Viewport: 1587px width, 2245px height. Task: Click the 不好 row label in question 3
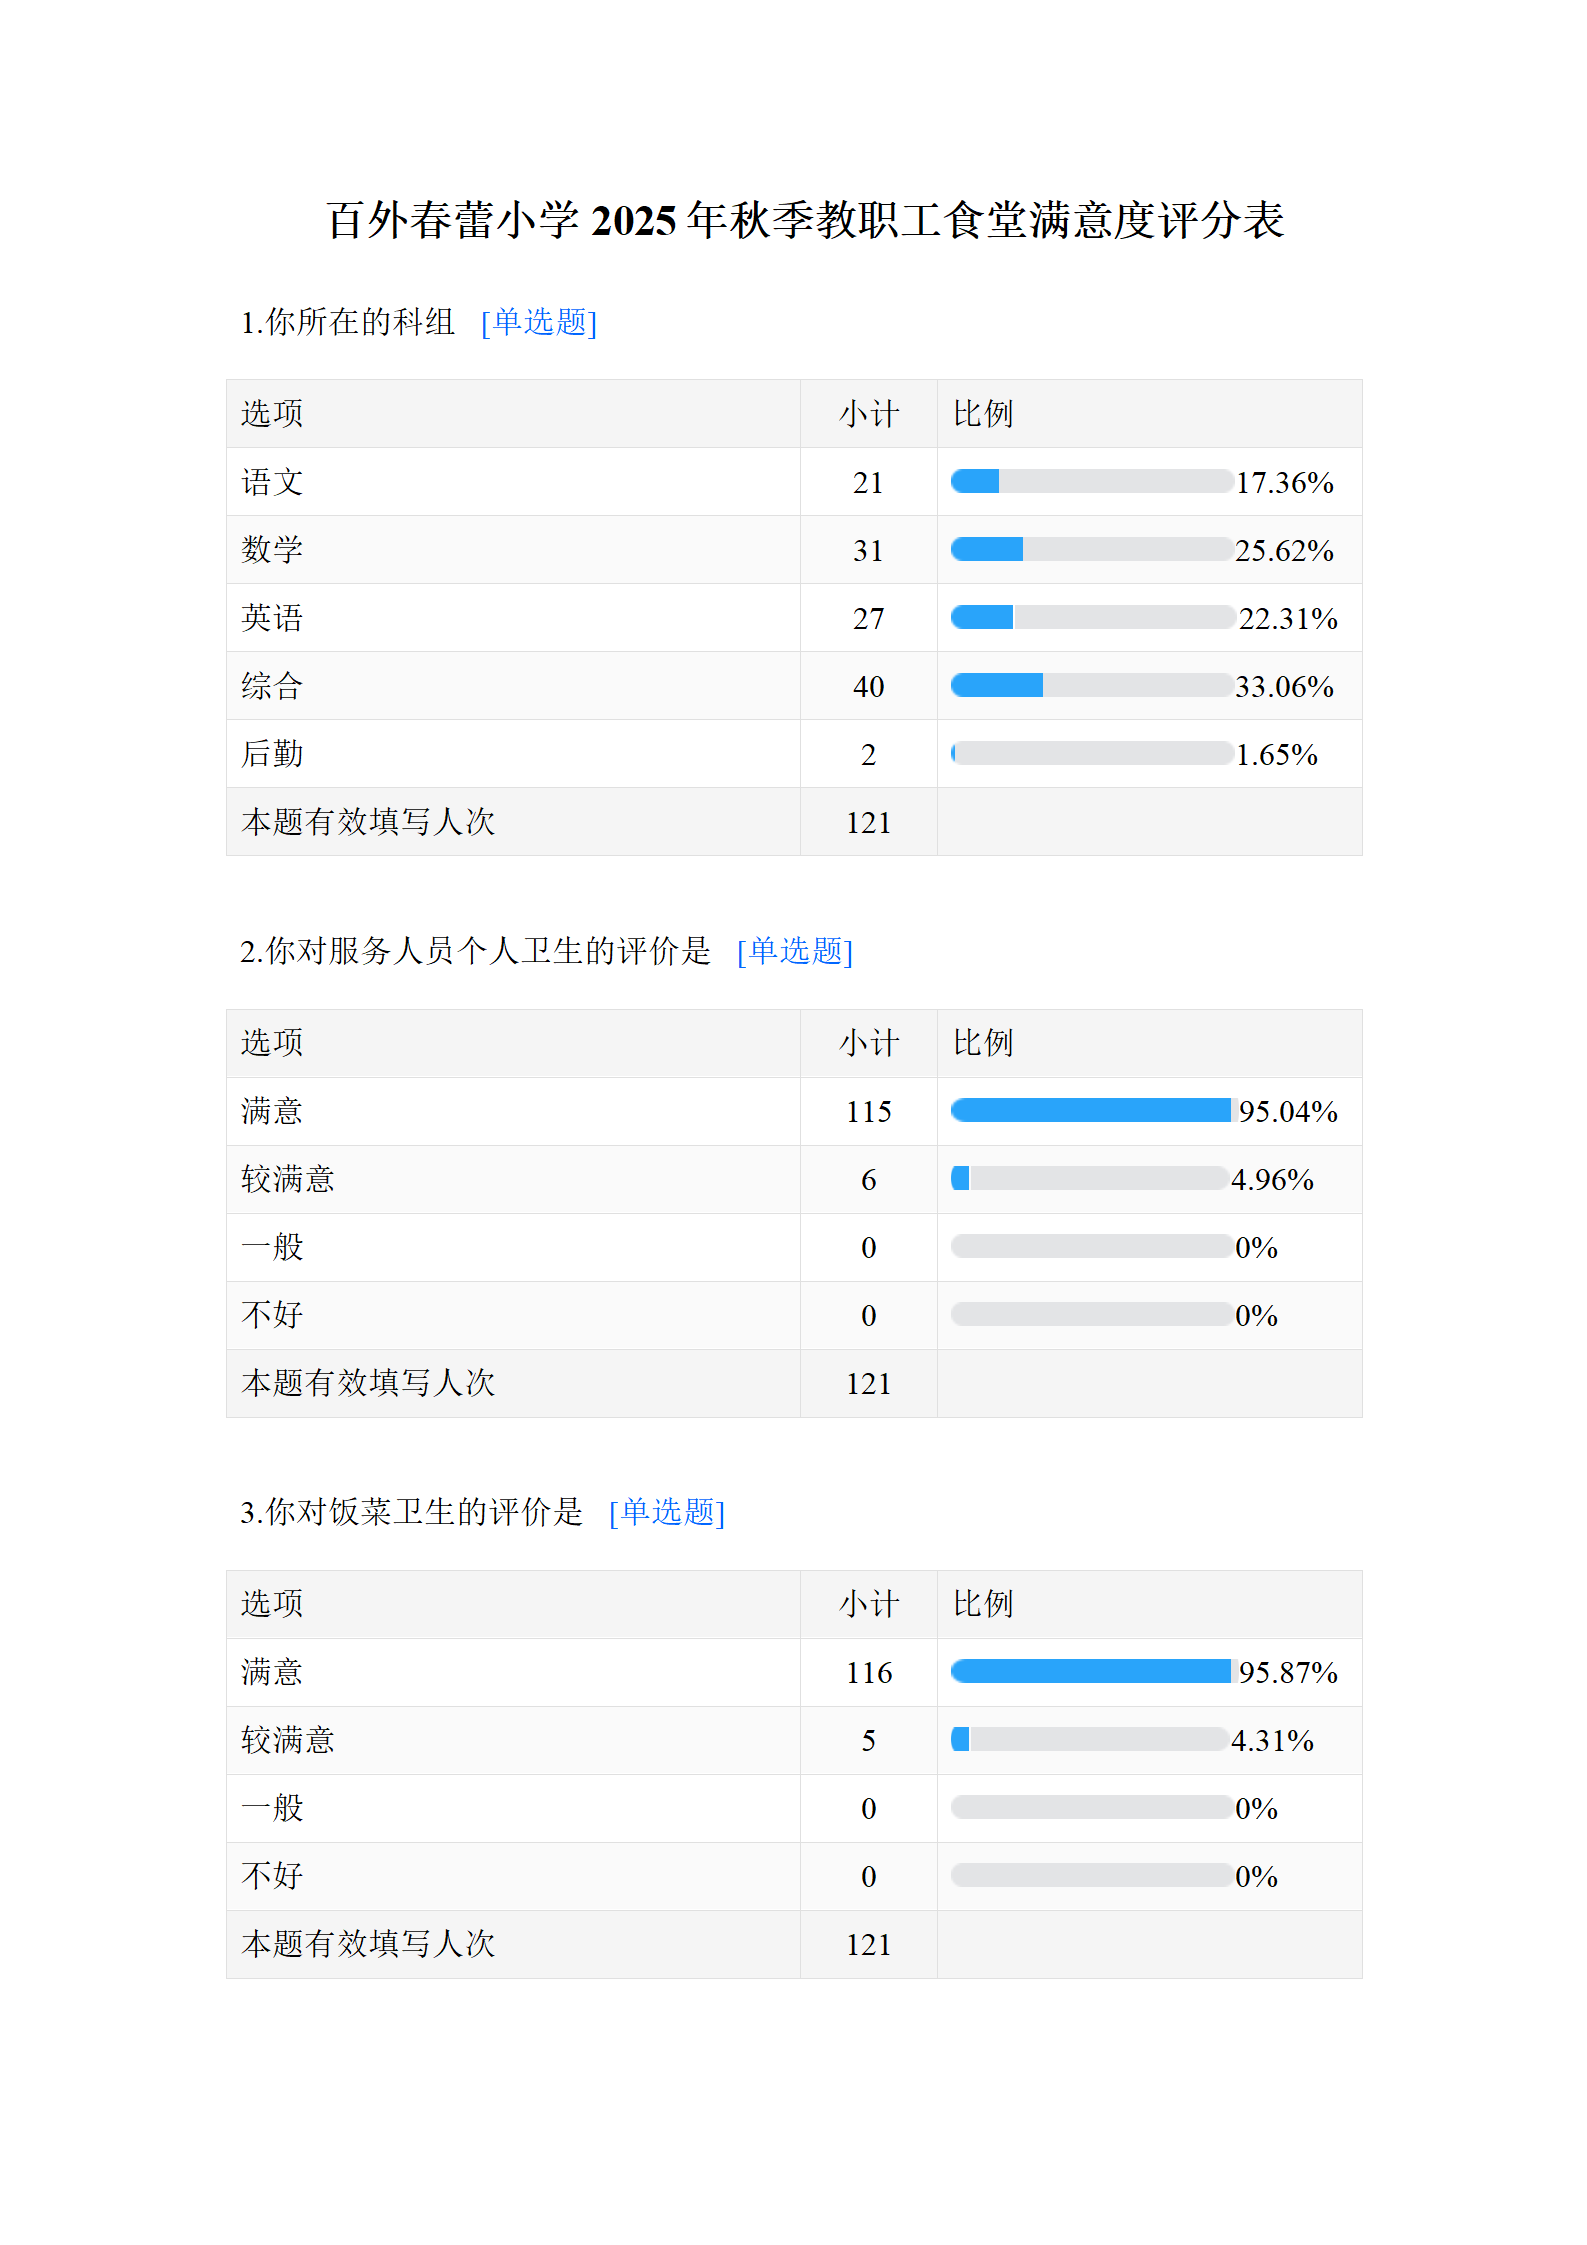coord(272,1876)
